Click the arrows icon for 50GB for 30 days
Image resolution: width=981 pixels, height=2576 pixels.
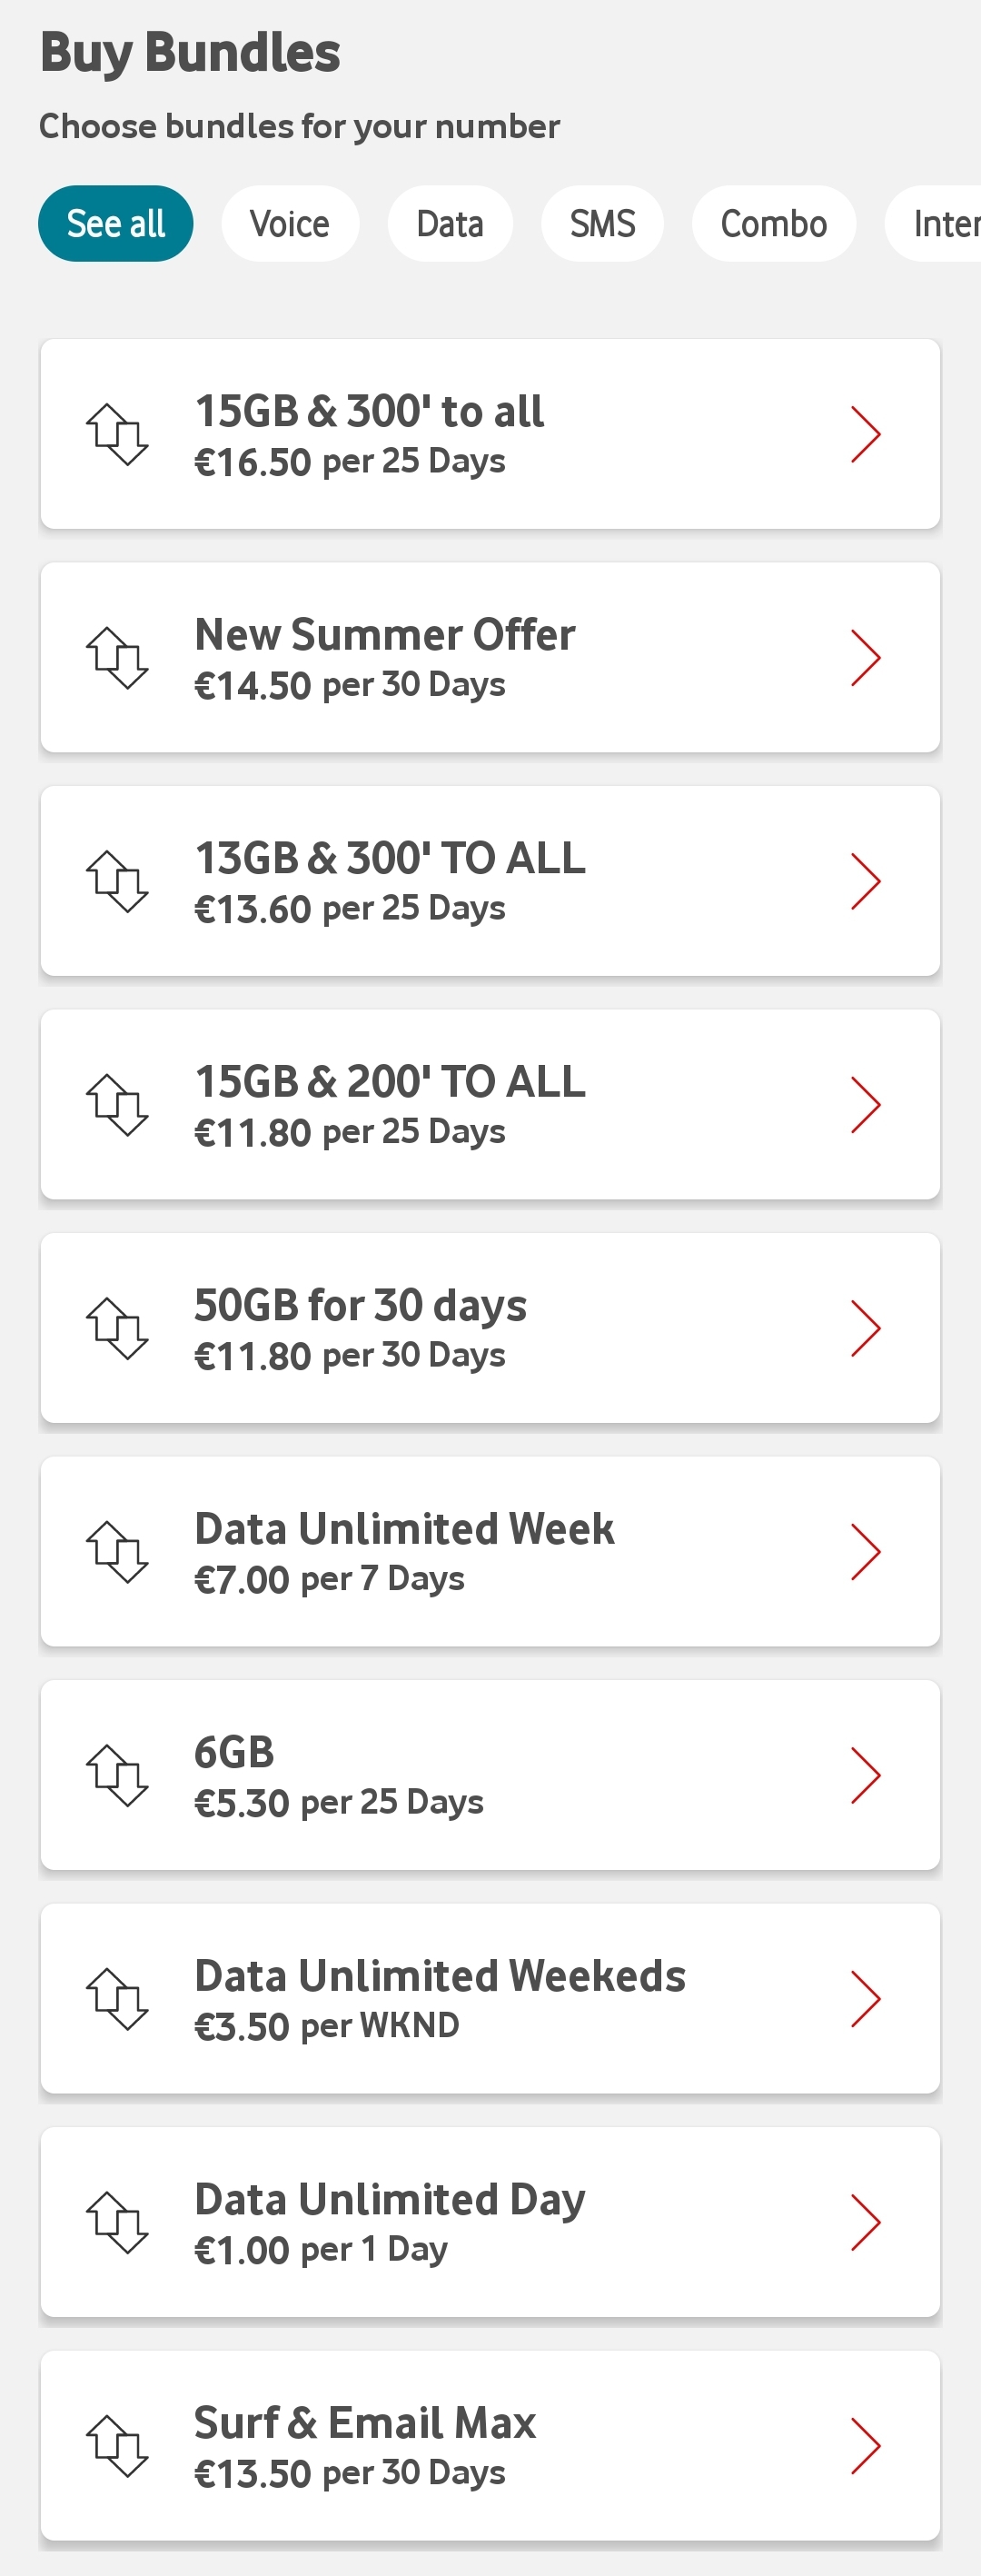point(117,1328)
